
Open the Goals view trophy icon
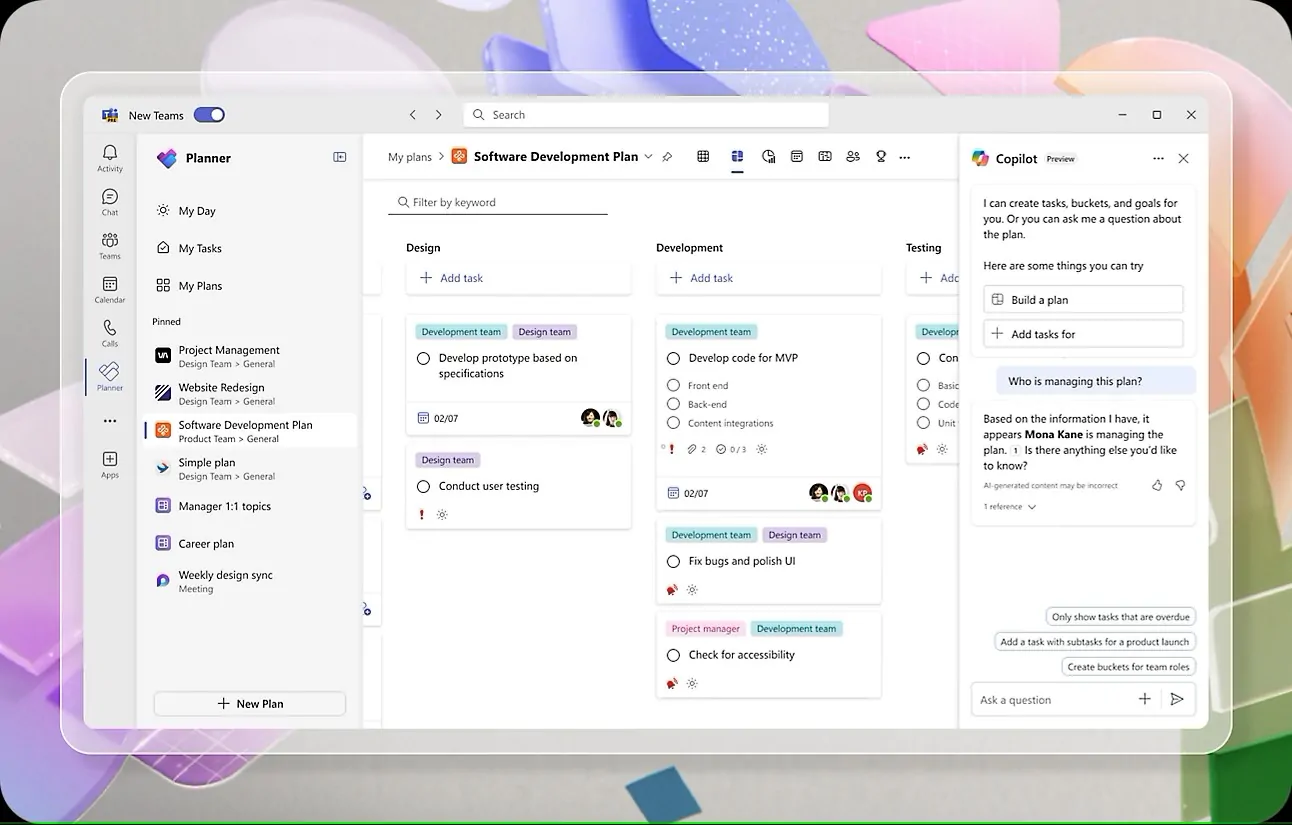click(x=881, y=157)
